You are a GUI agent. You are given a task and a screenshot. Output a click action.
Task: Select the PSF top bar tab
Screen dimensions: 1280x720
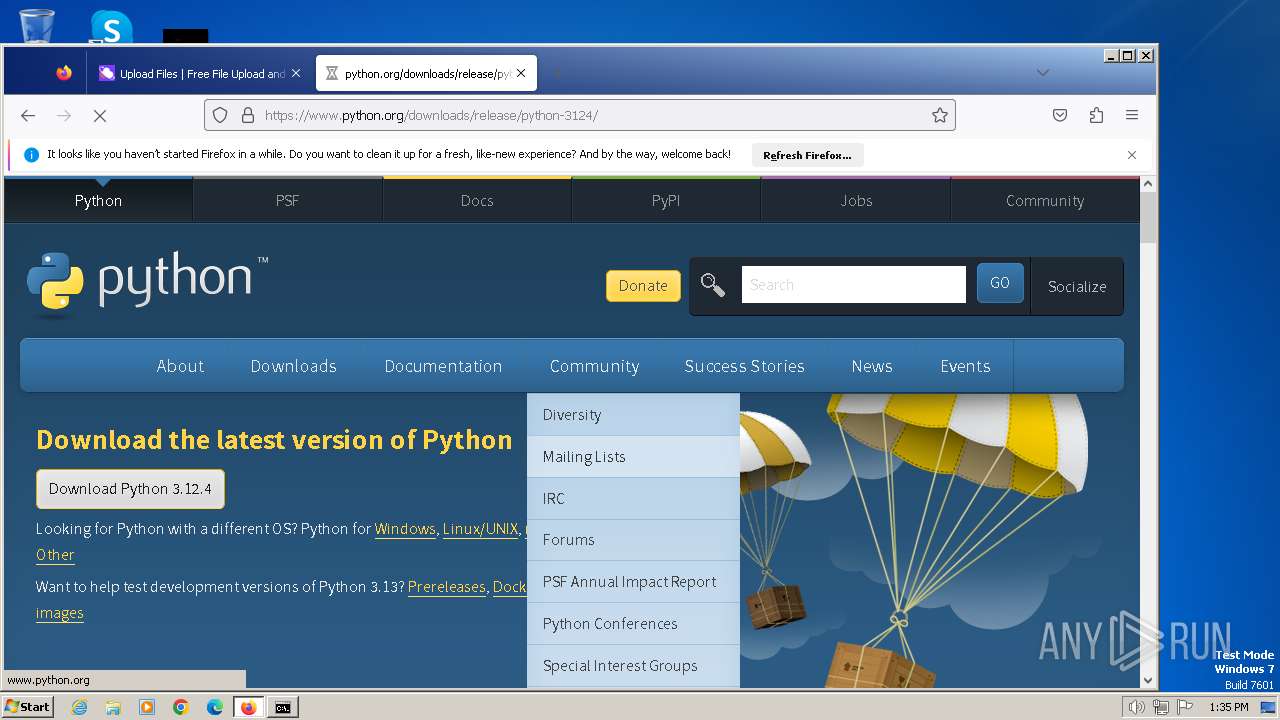click(x=287, y=200)
